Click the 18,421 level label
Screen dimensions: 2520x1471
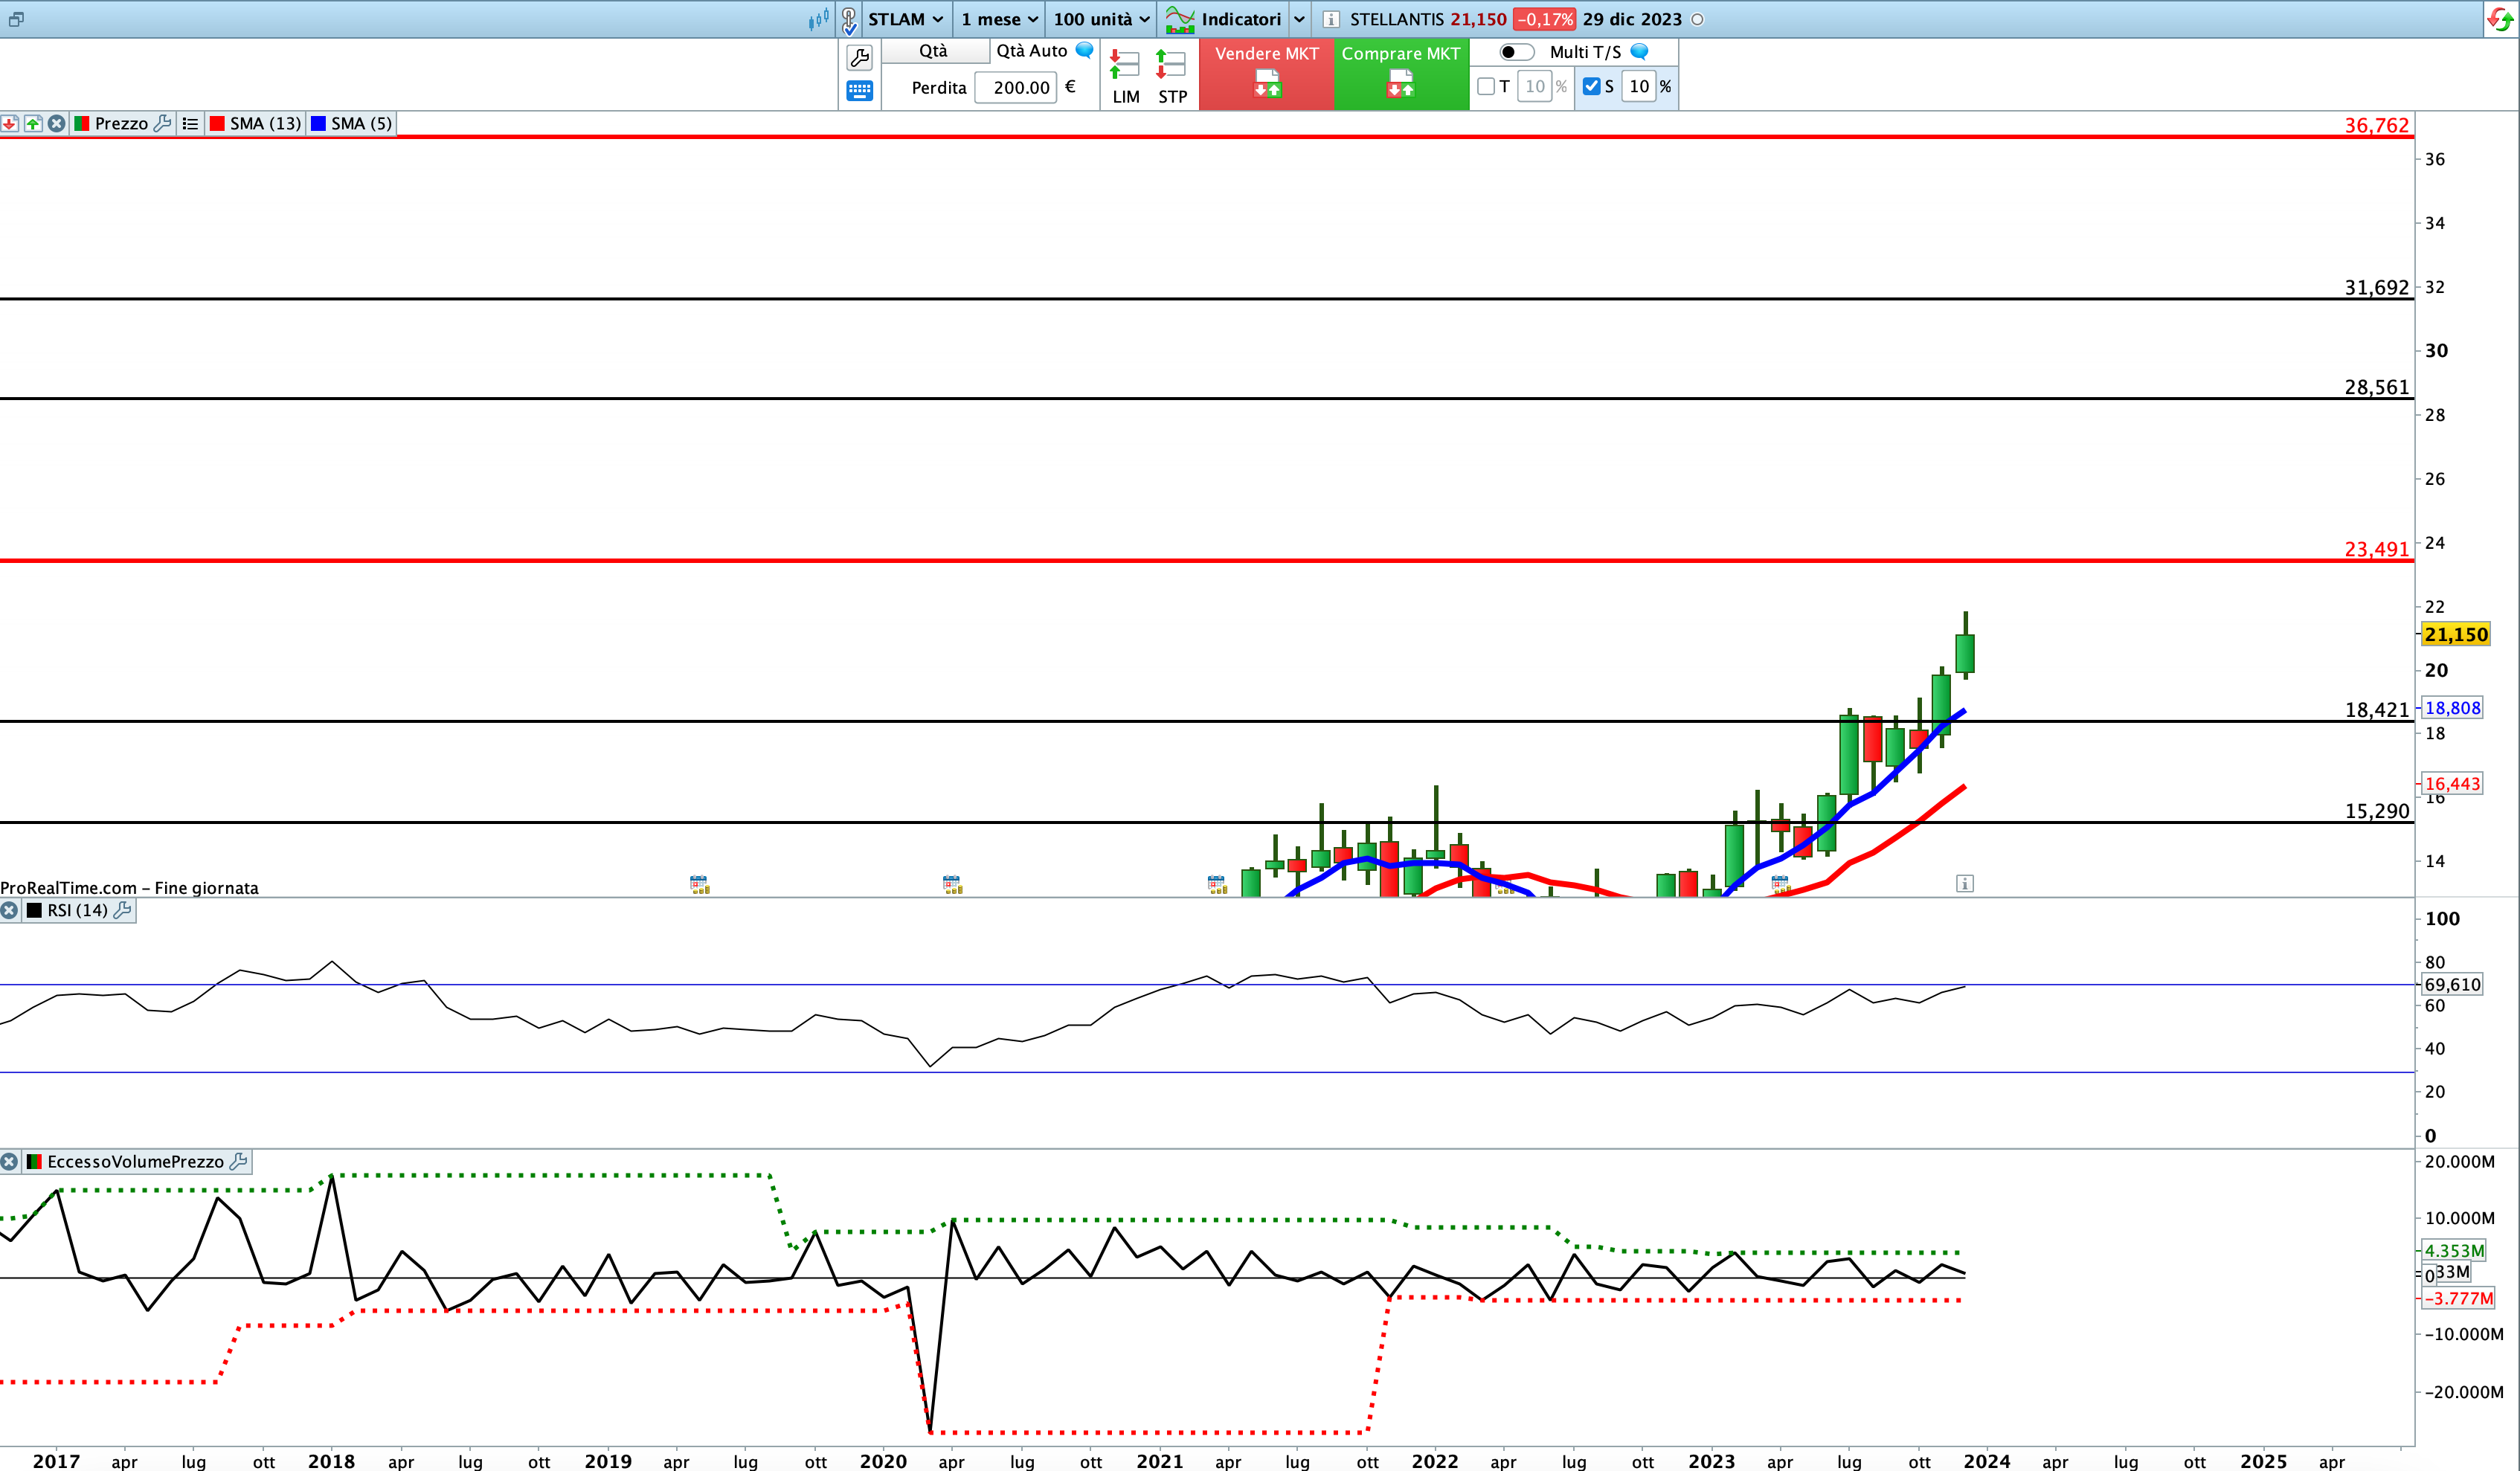[x=2376, y=710]
